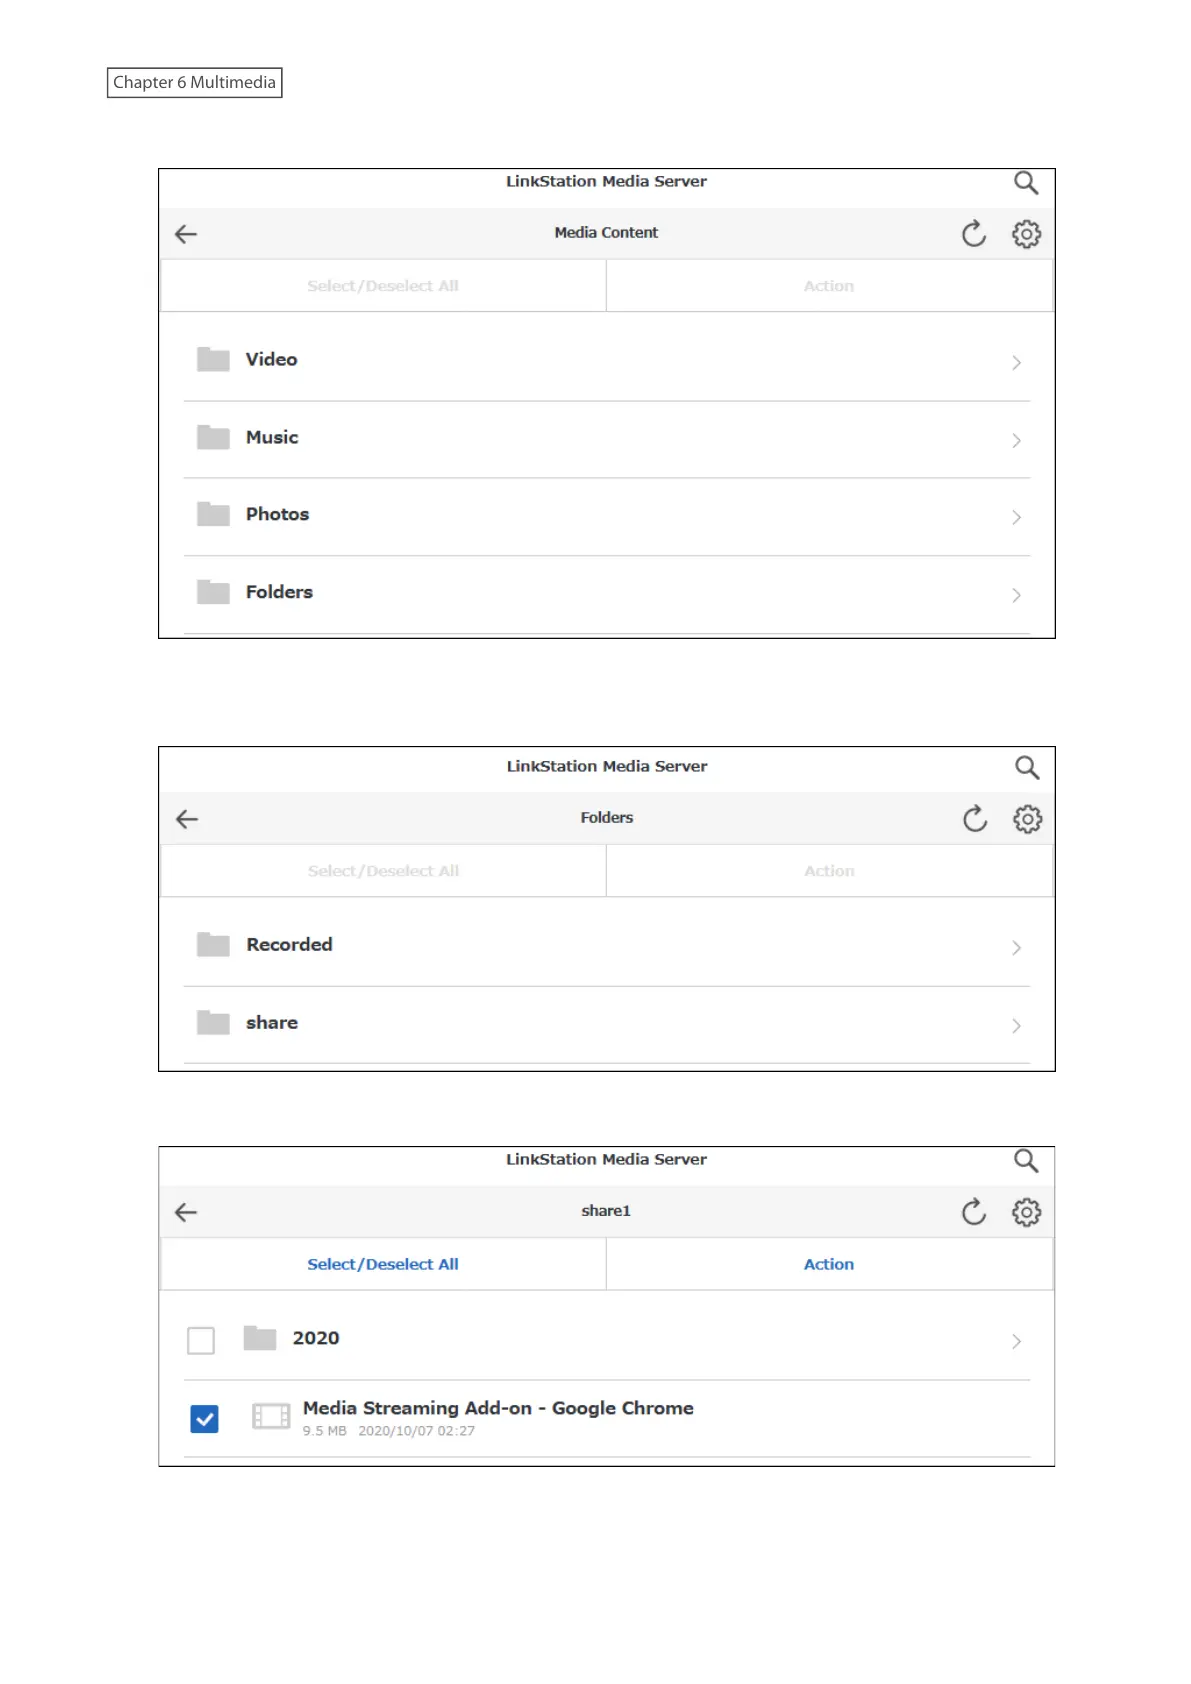Uncheck the Media Streaming Add-on video checkbox
This screenshot has height=1684, width=1191.
coord(204,1418)
